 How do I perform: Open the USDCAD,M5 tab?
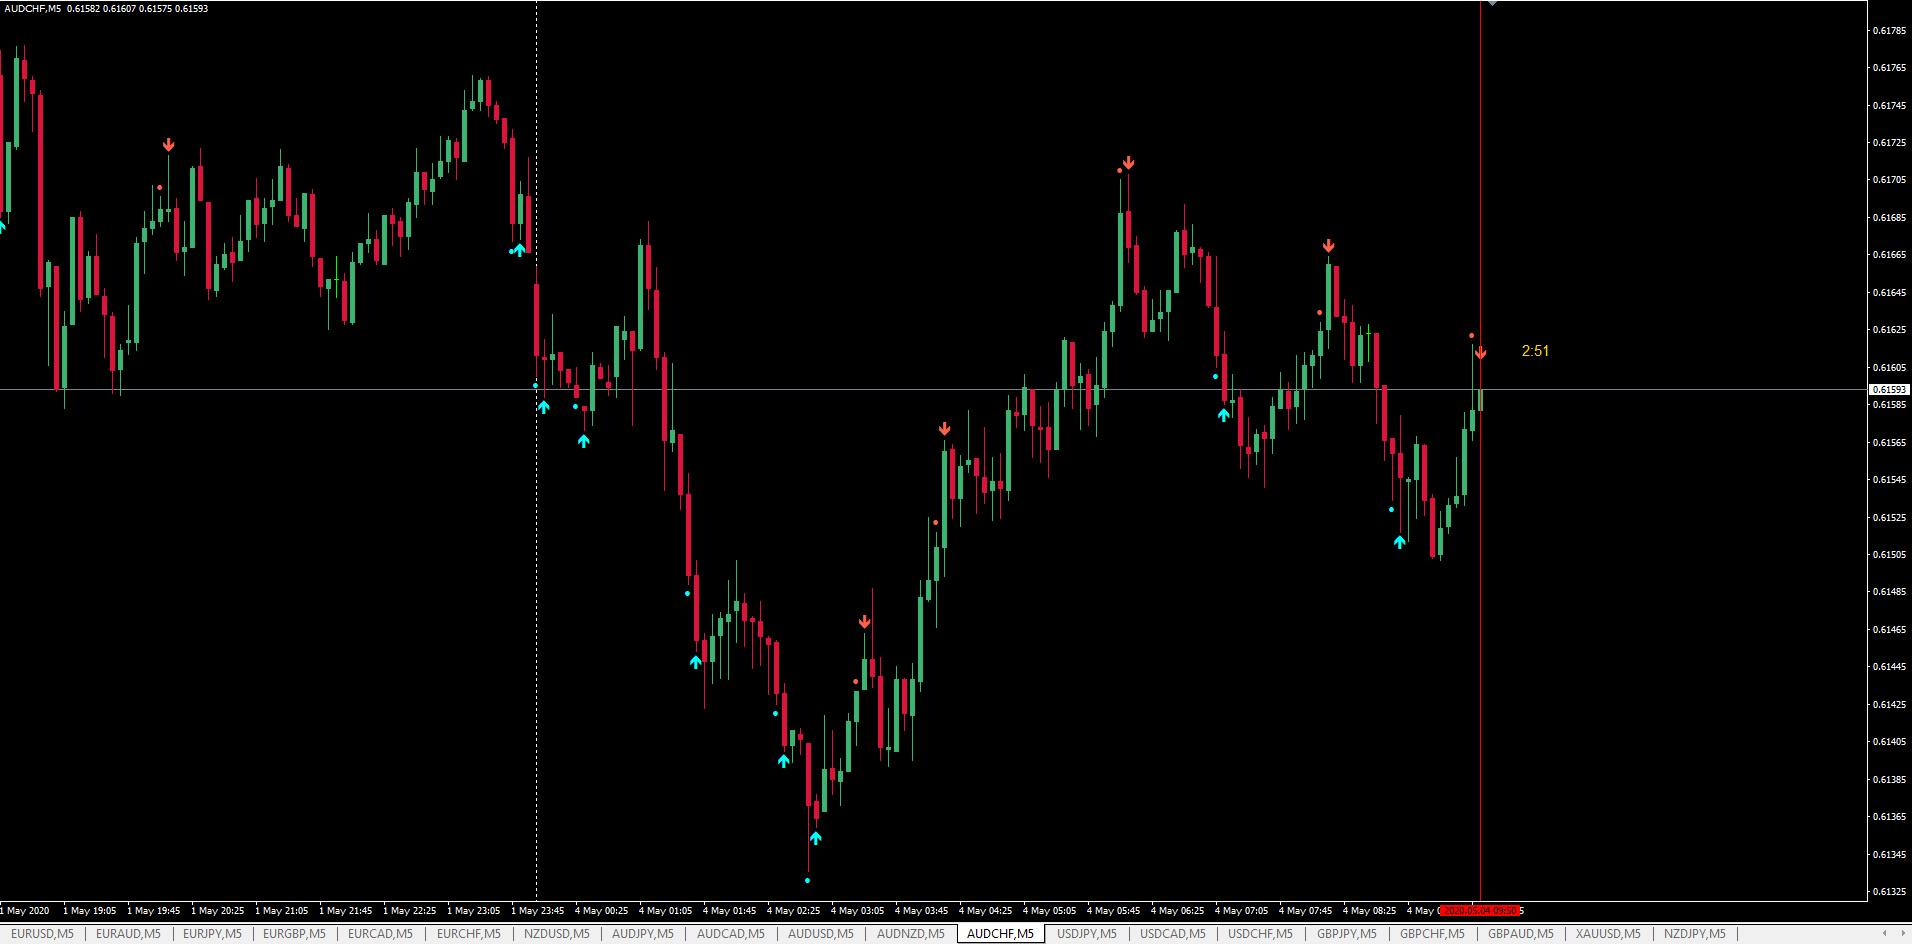click(x=1172, y=934)
